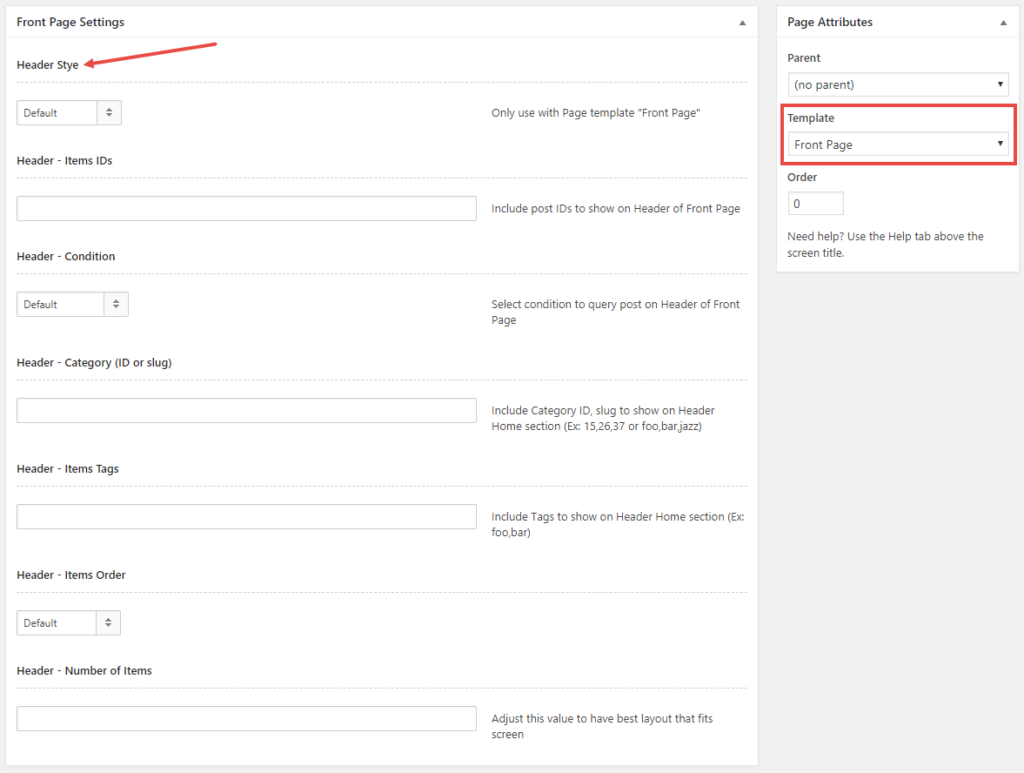The image size is (1024, 773).
Task: Collapse the Page Attributes panel
Action: pyautogui.click(x=1003, y=23)
